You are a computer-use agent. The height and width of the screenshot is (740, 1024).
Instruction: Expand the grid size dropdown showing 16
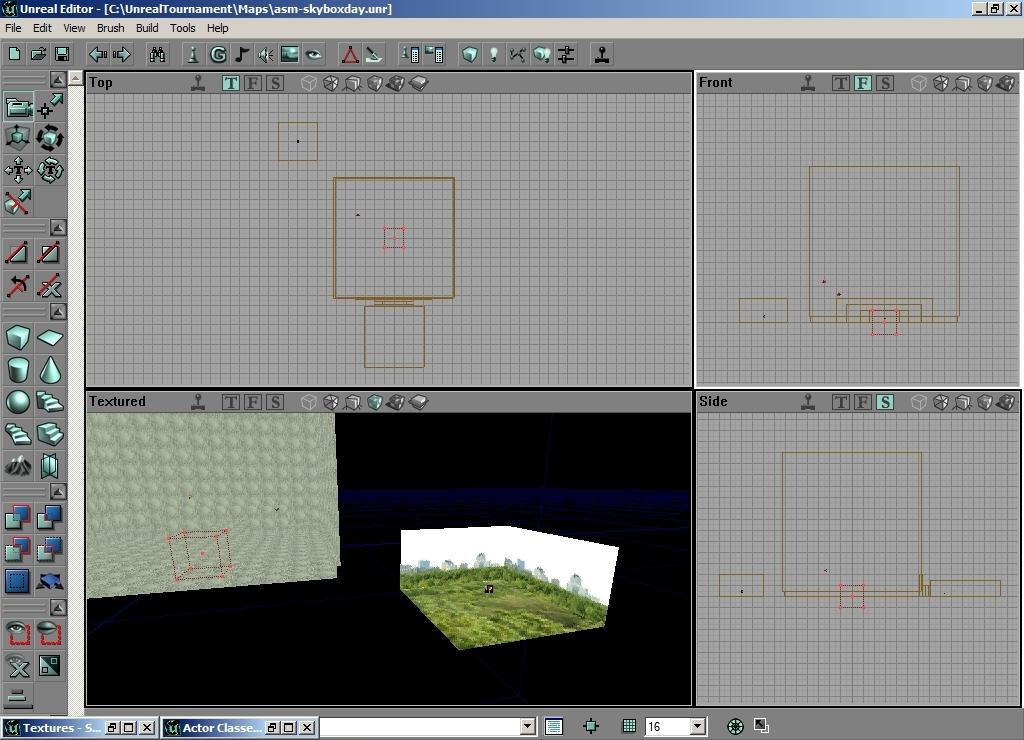(x=697, y=727)
